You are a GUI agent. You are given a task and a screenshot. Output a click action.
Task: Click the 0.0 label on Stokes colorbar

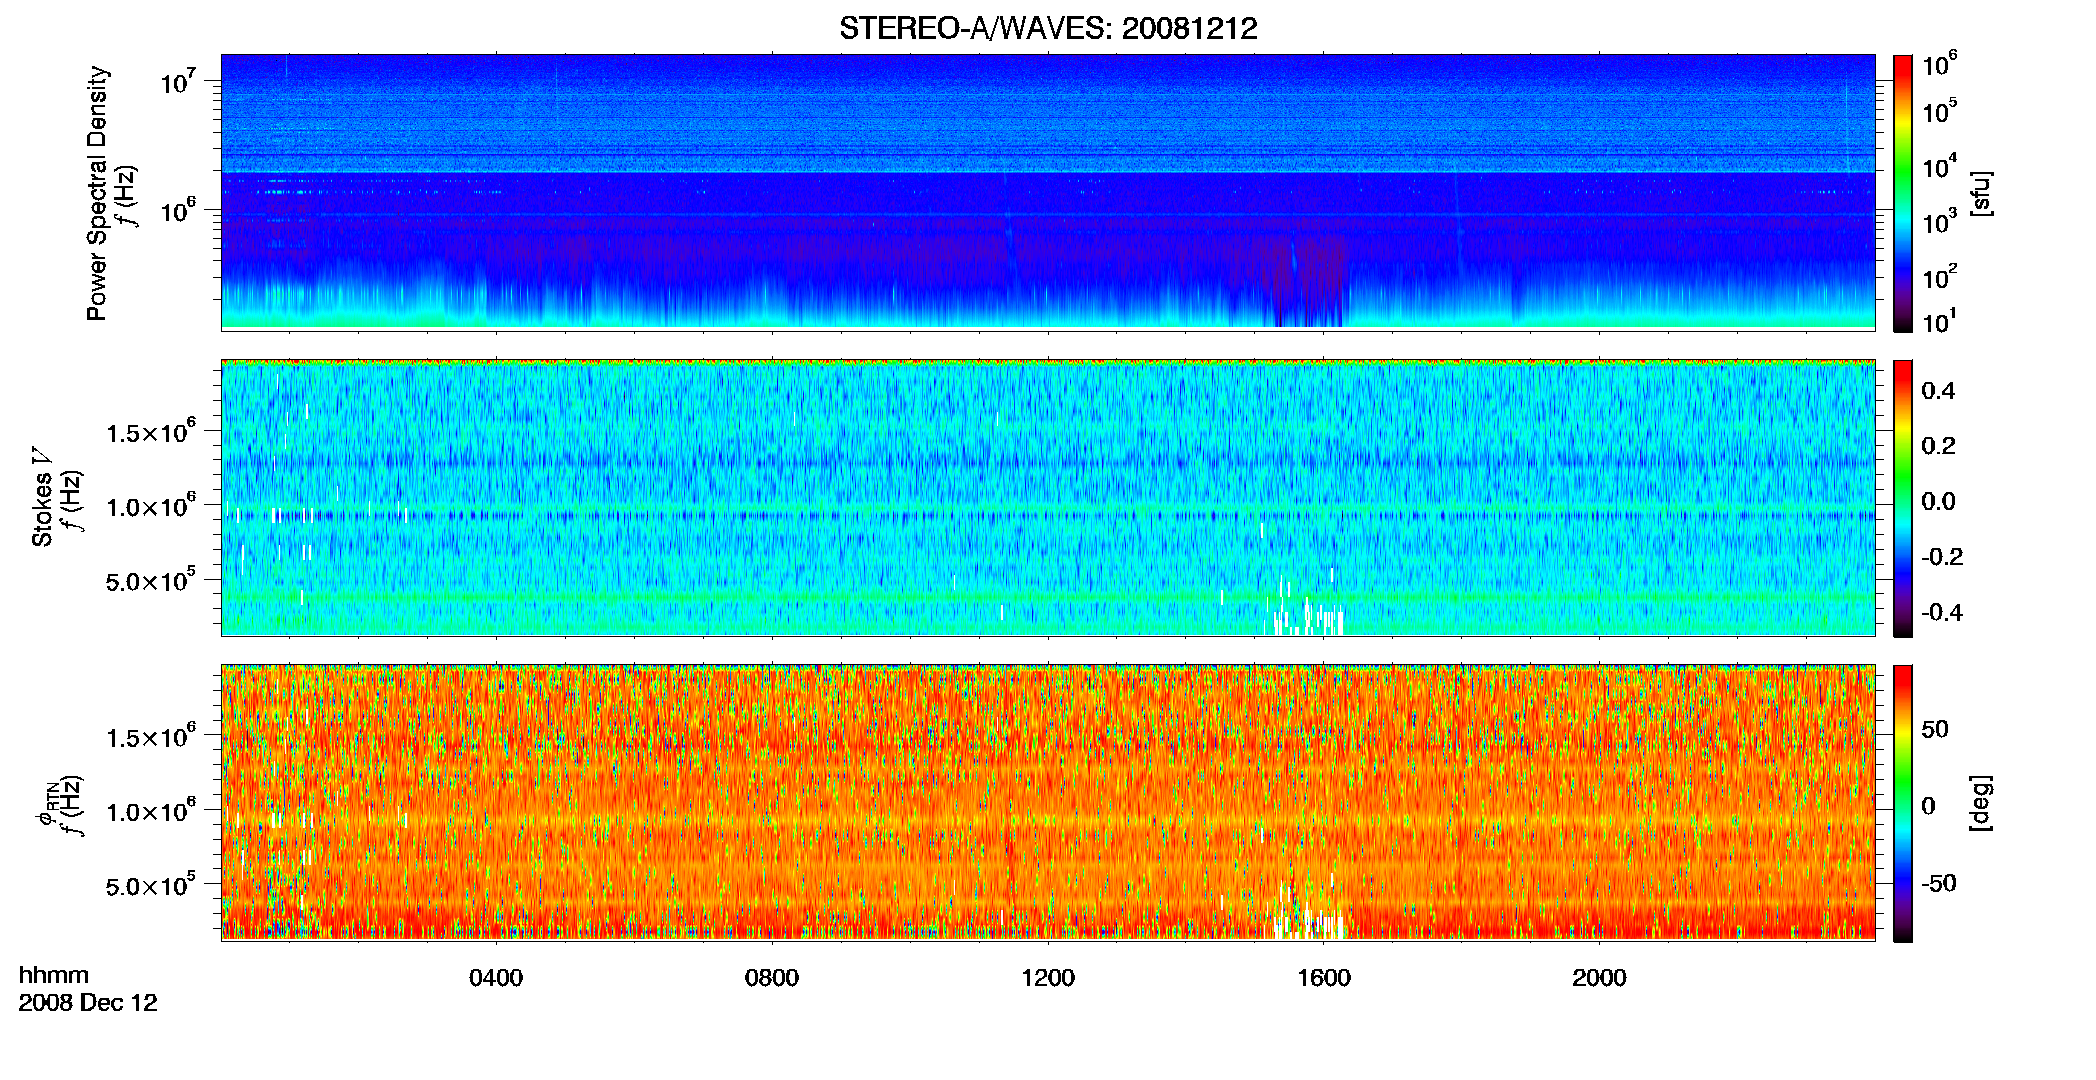pyautogui.click(x=1938, y=501)
